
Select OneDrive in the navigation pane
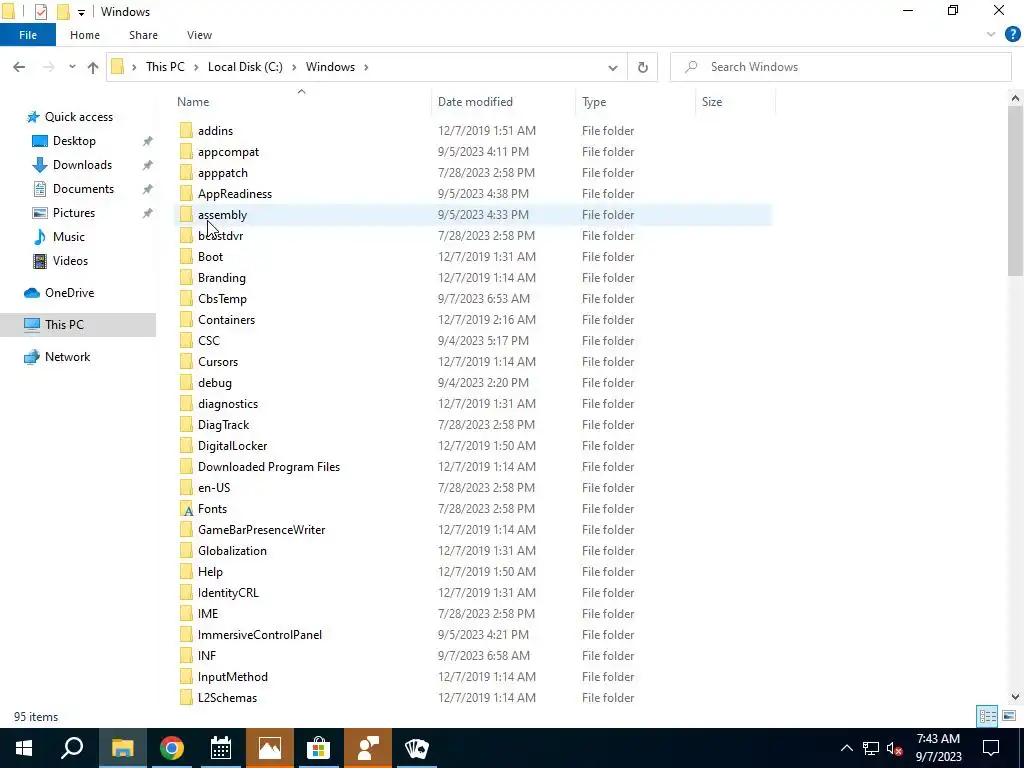click(x=69, y=293)
